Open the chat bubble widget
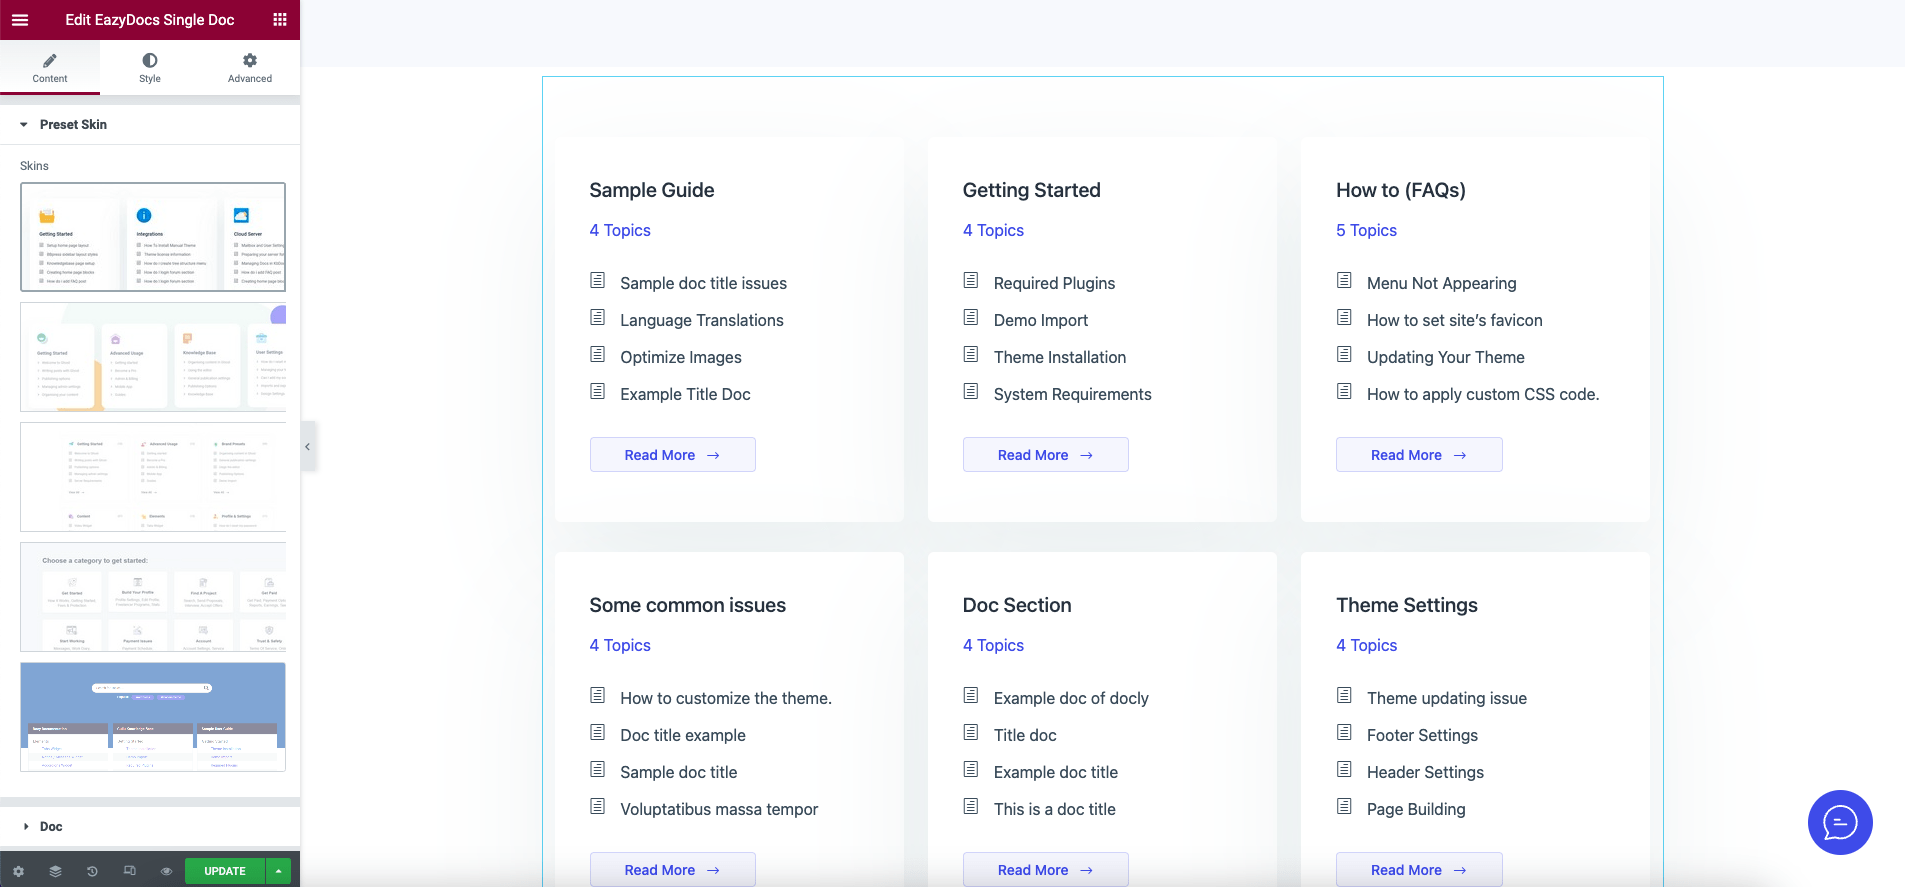Viewport: 1905px width, 887px height. click(1840, 822)
